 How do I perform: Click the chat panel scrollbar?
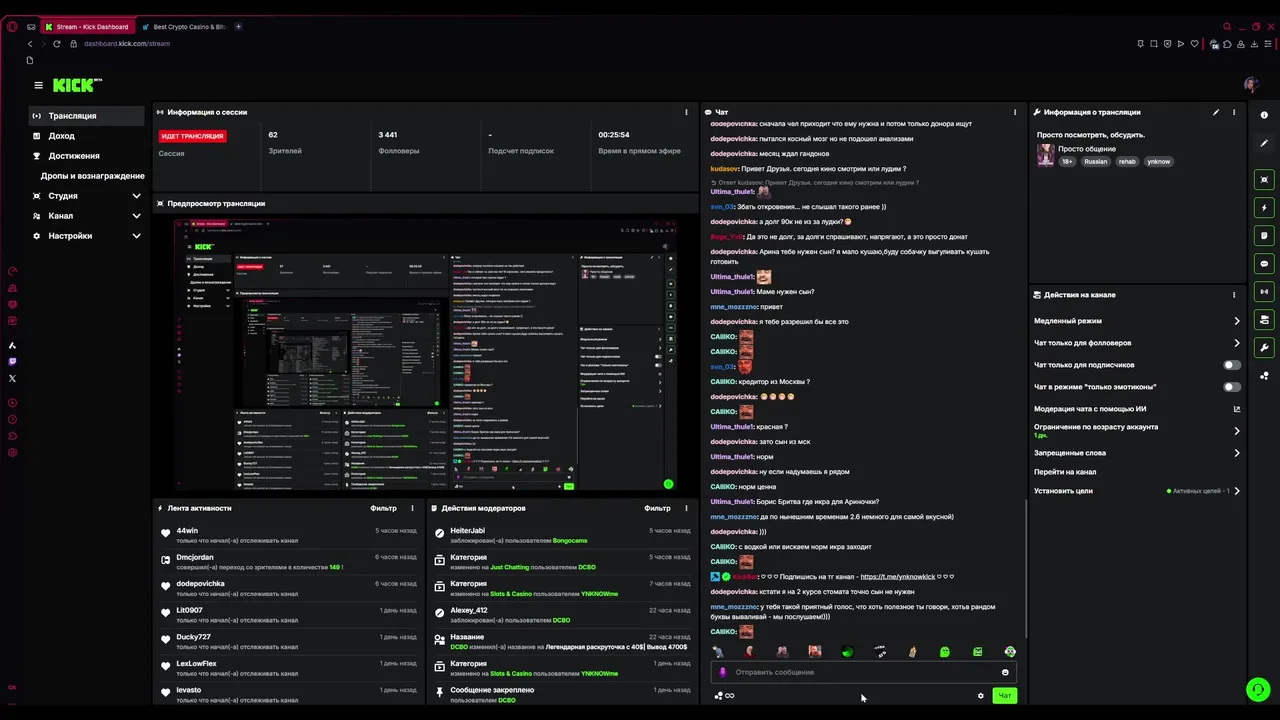pyautogui.click(x=1026, y=570)
